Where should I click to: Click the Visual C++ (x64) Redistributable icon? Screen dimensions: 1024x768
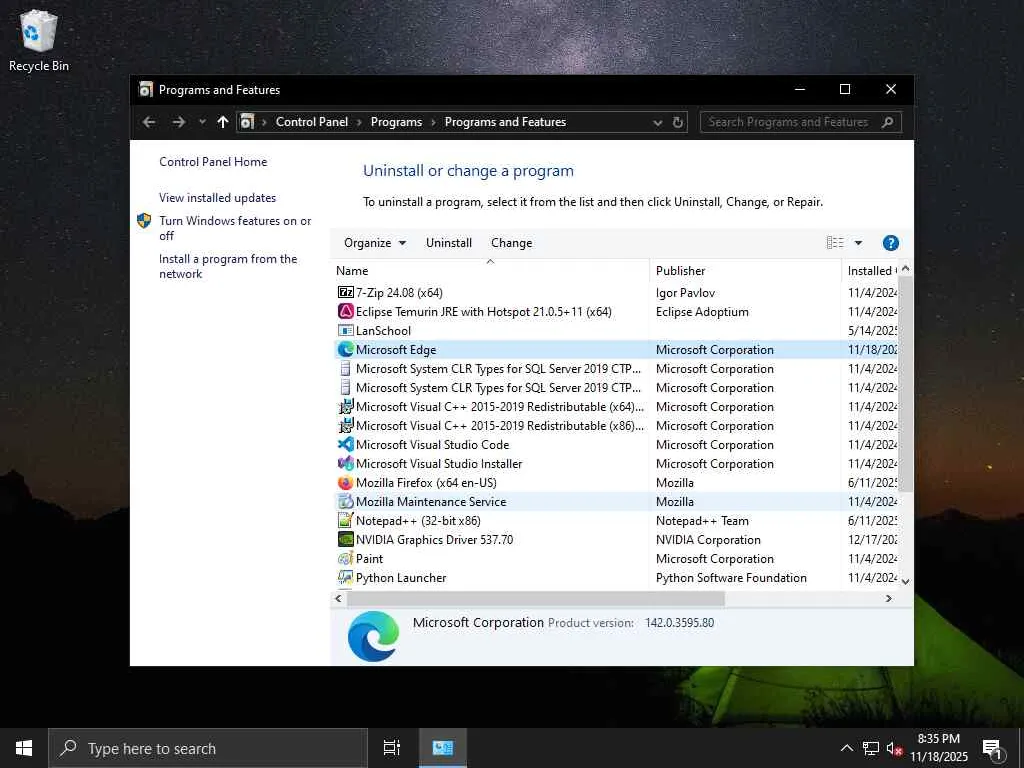pyautogui.click(x=345, y=407)
